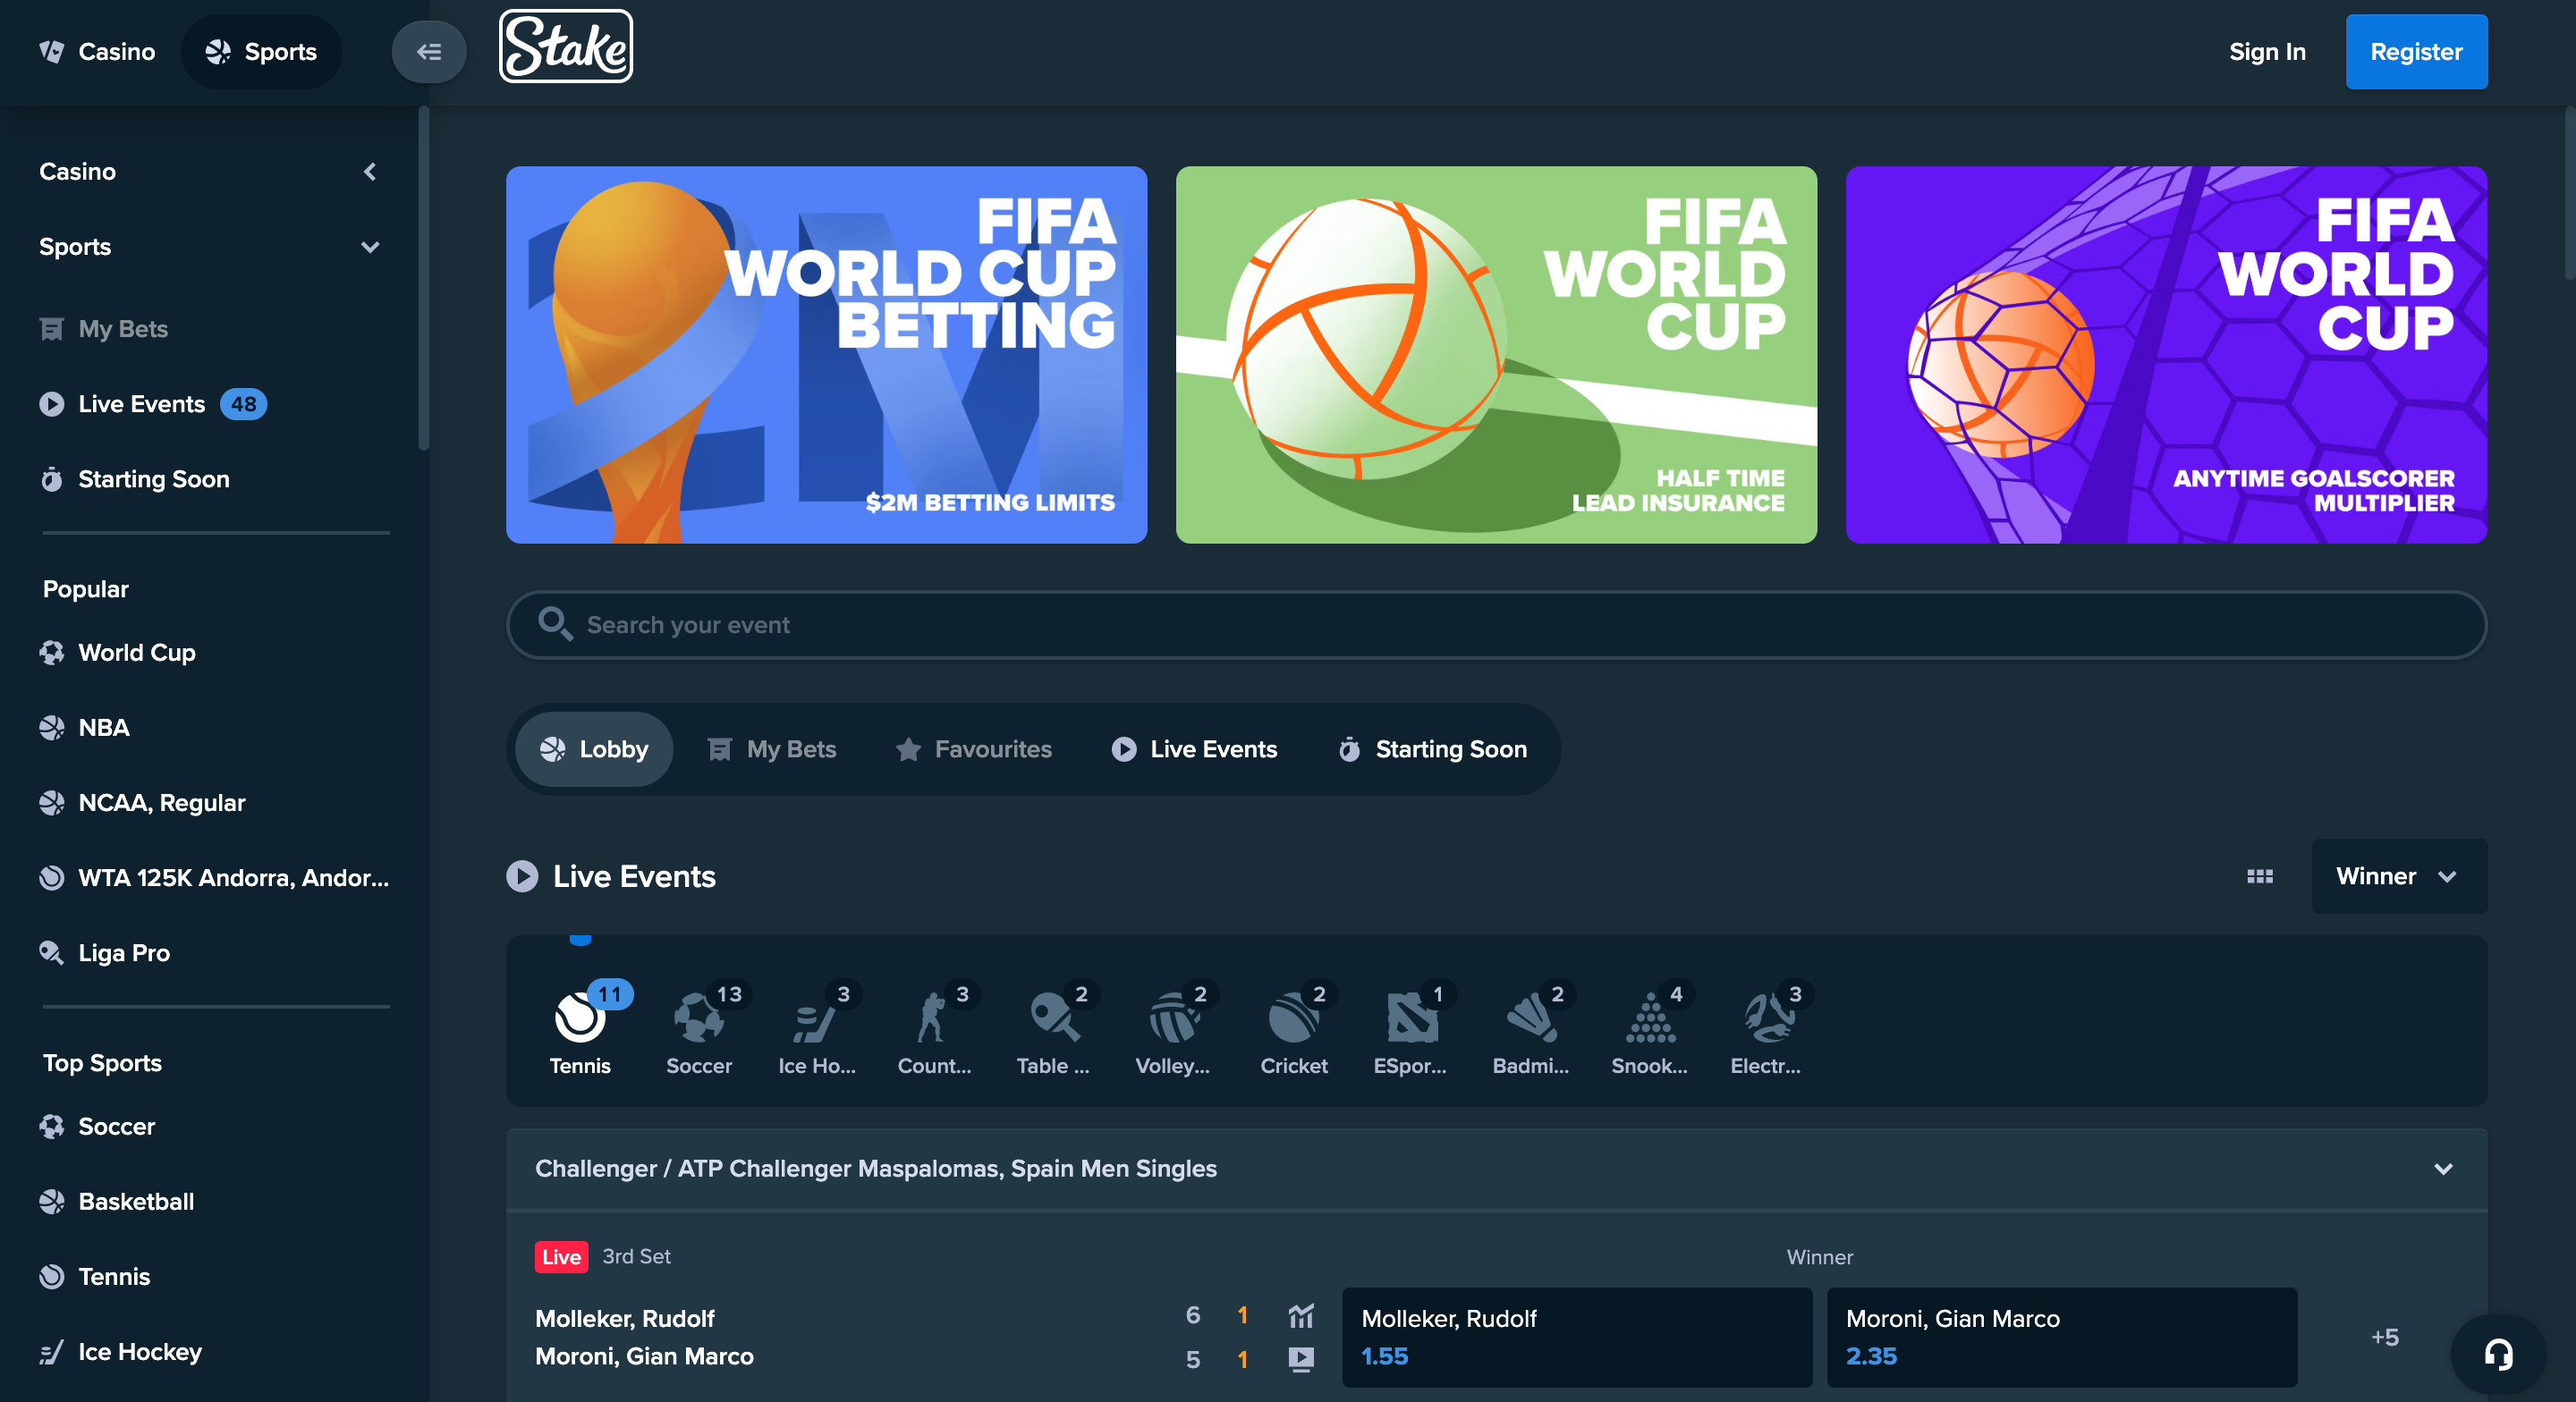Collapse the ATP Challenger Maspalomas section
The image size is (2576, 1402).
tap(2443, 1168)
